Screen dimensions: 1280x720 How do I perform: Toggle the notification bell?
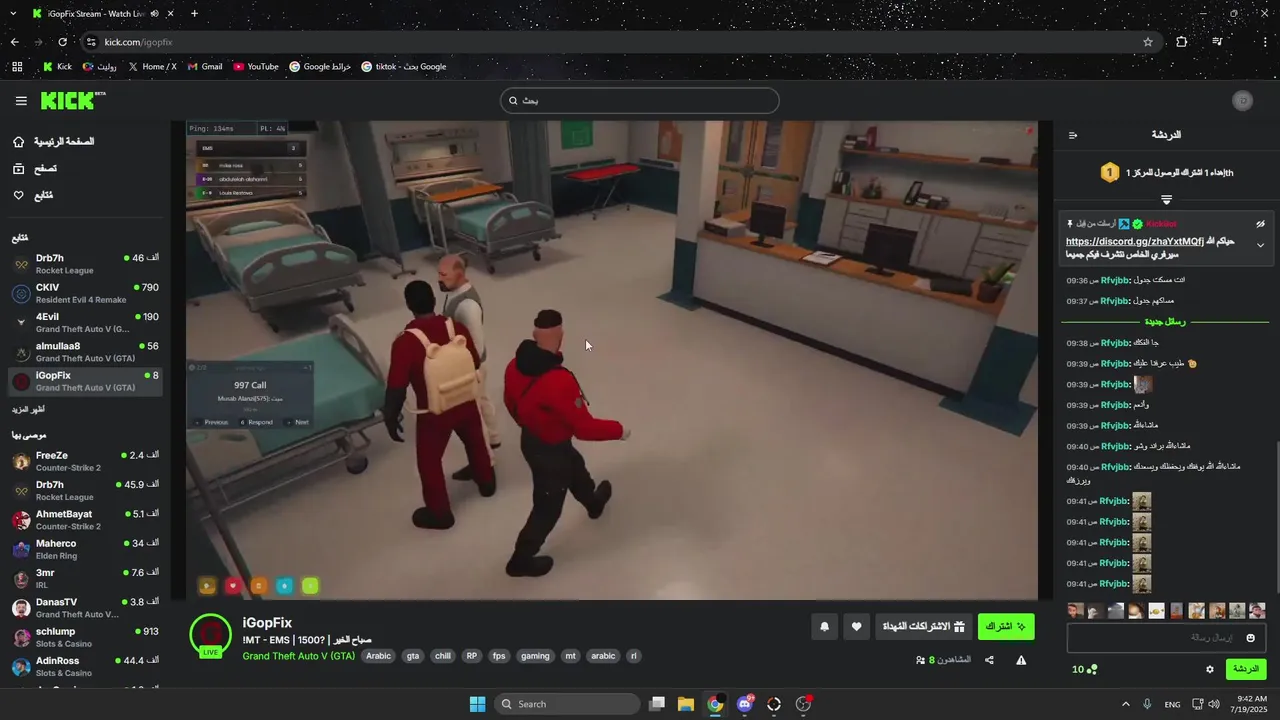tap(824, 626)
